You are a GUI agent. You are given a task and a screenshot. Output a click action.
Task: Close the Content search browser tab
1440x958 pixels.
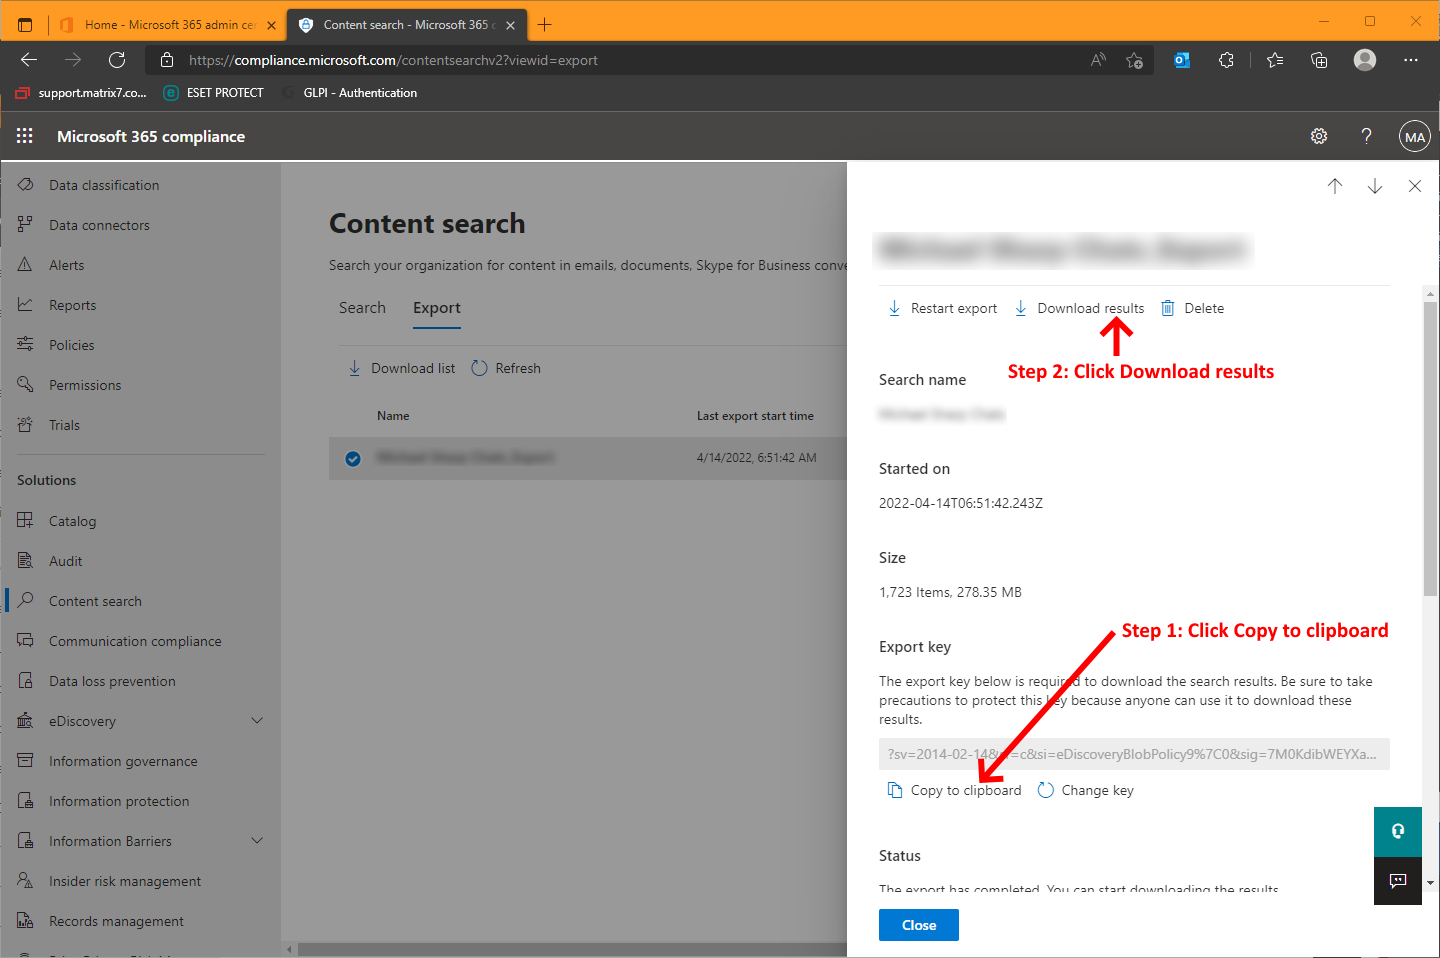coord(511,25)
